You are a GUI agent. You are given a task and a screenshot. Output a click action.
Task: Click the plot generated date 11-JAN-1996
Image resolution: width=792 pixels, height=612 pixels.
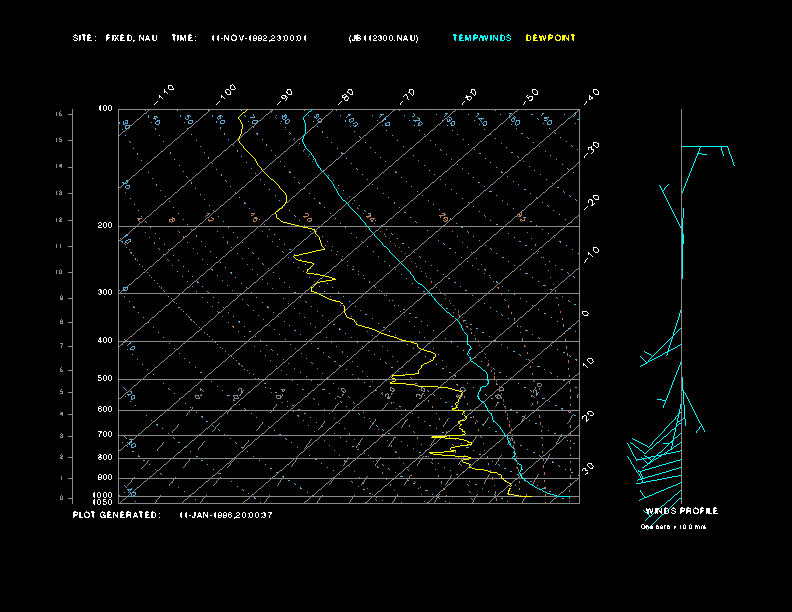pos(225,515)
